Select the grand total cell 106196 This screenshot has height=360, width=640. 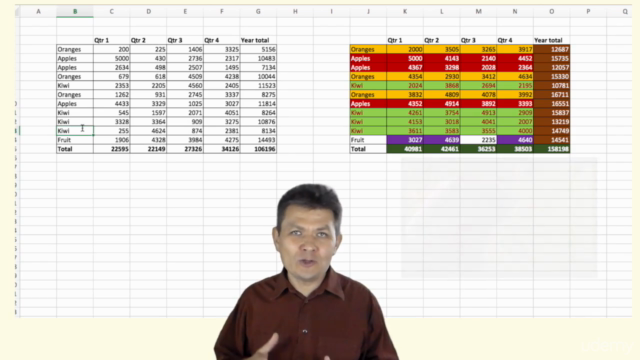pos(258,149)
